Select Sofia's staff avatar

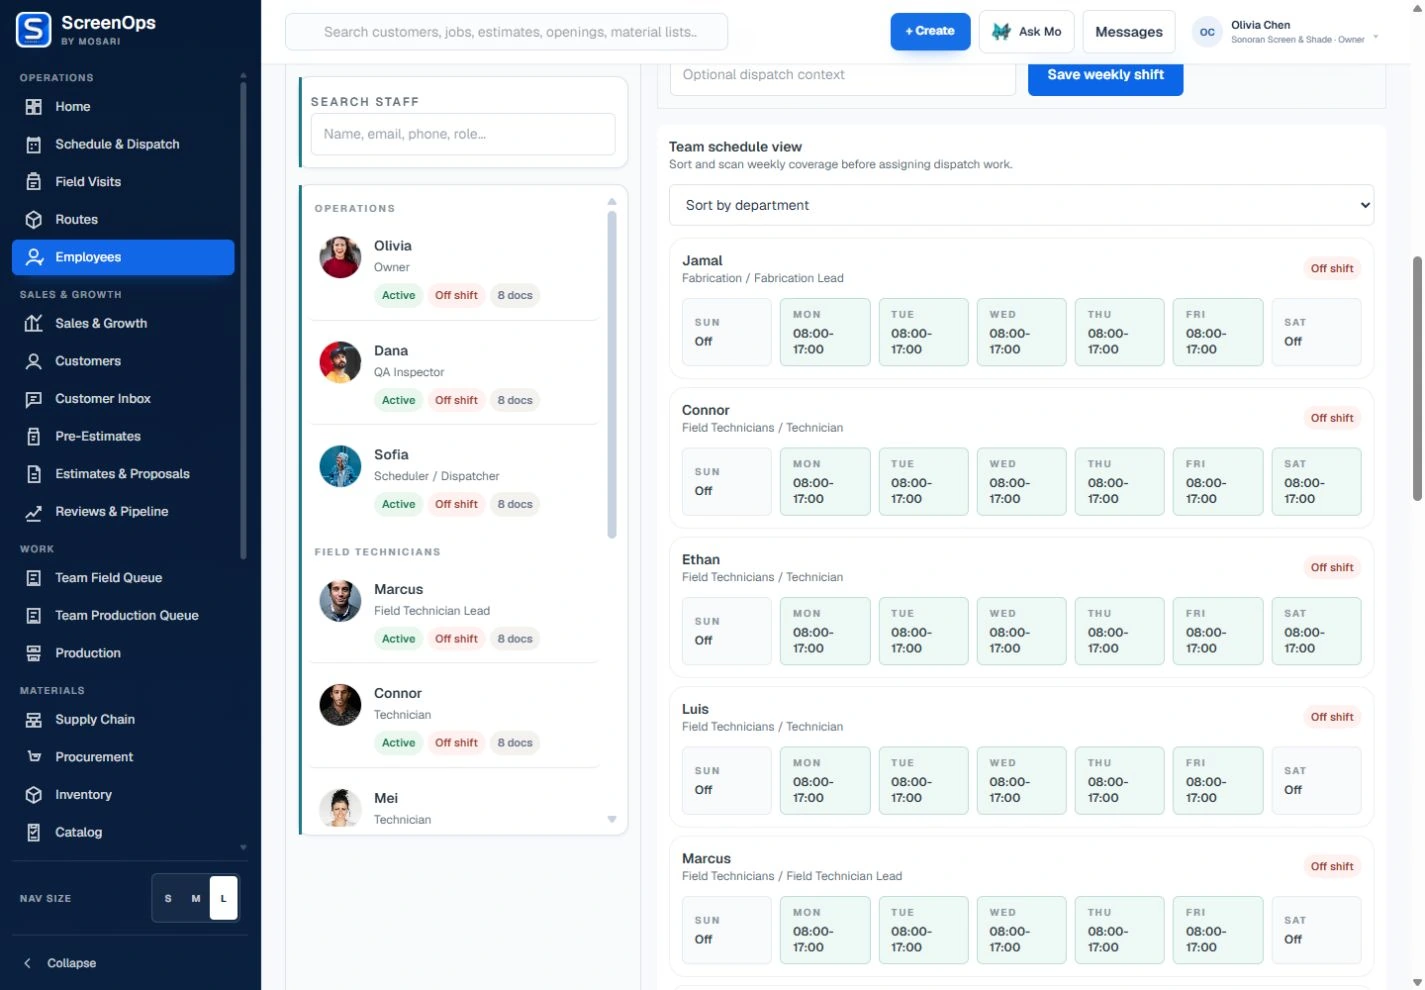(340, 466)
